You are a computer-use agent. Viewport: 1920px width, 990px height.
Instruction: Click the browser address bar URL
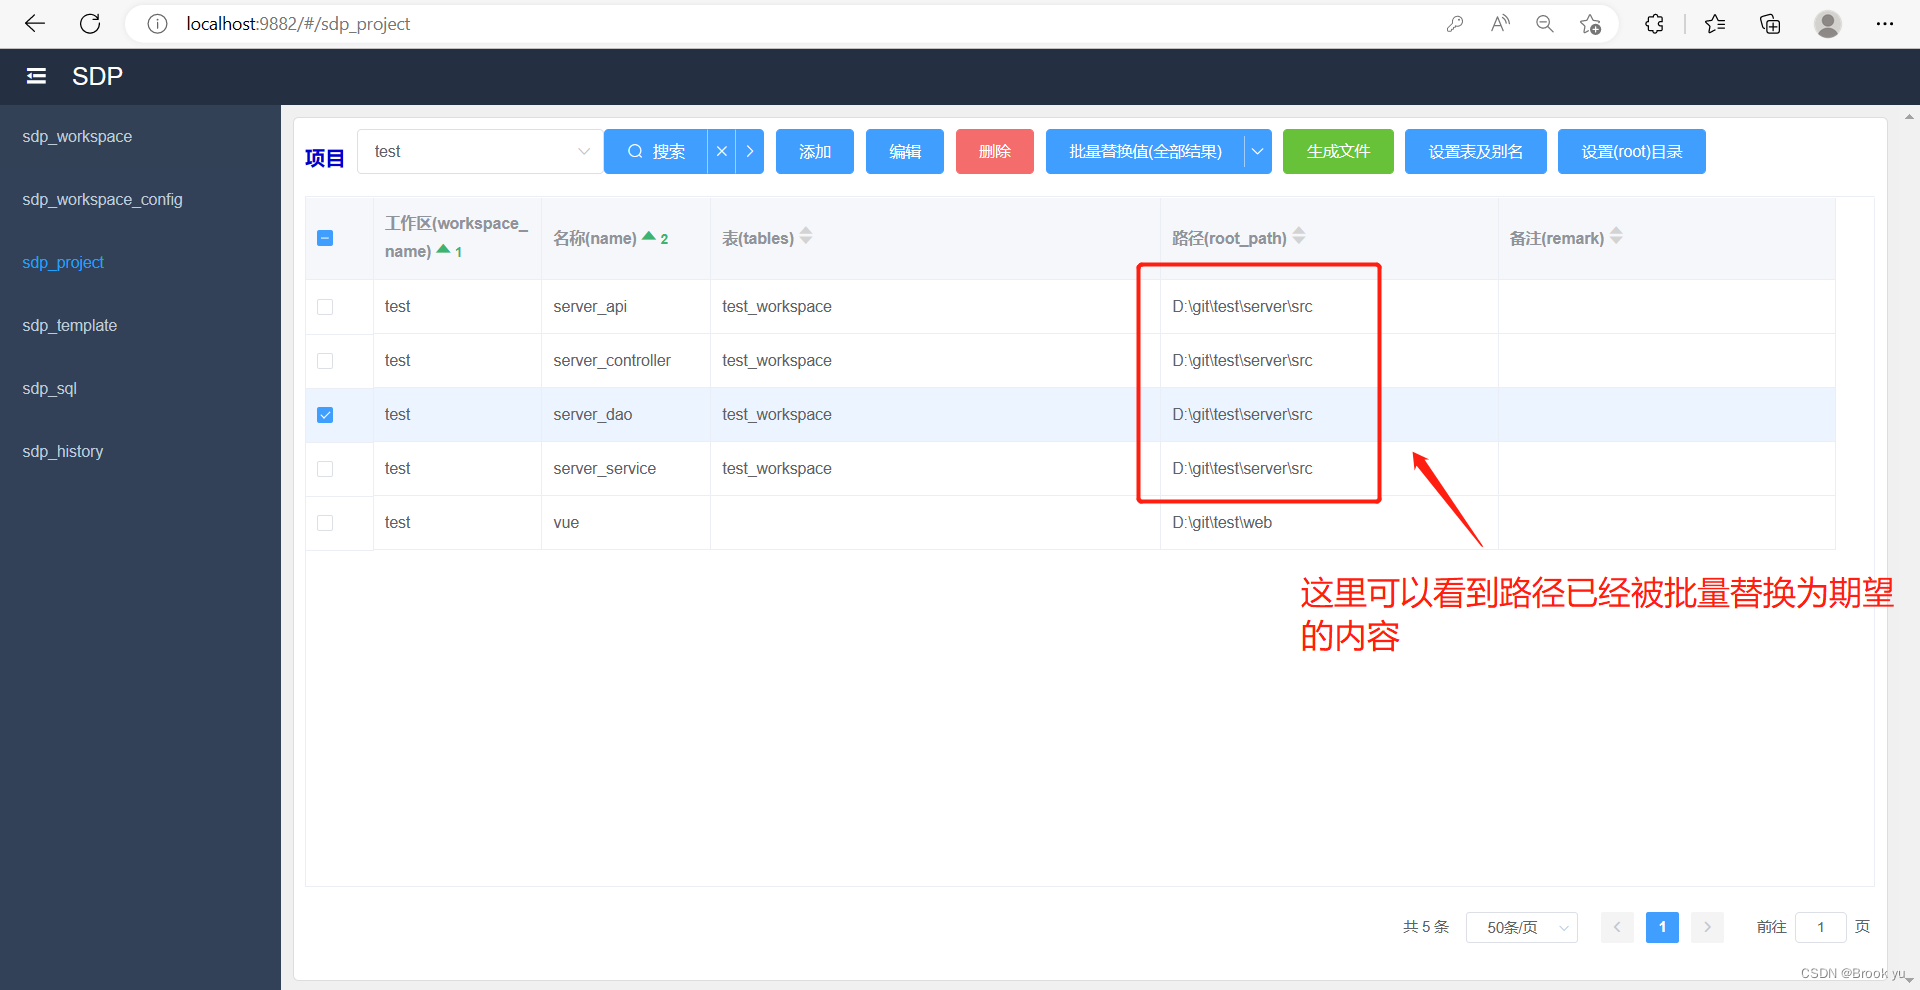point(298,24)
